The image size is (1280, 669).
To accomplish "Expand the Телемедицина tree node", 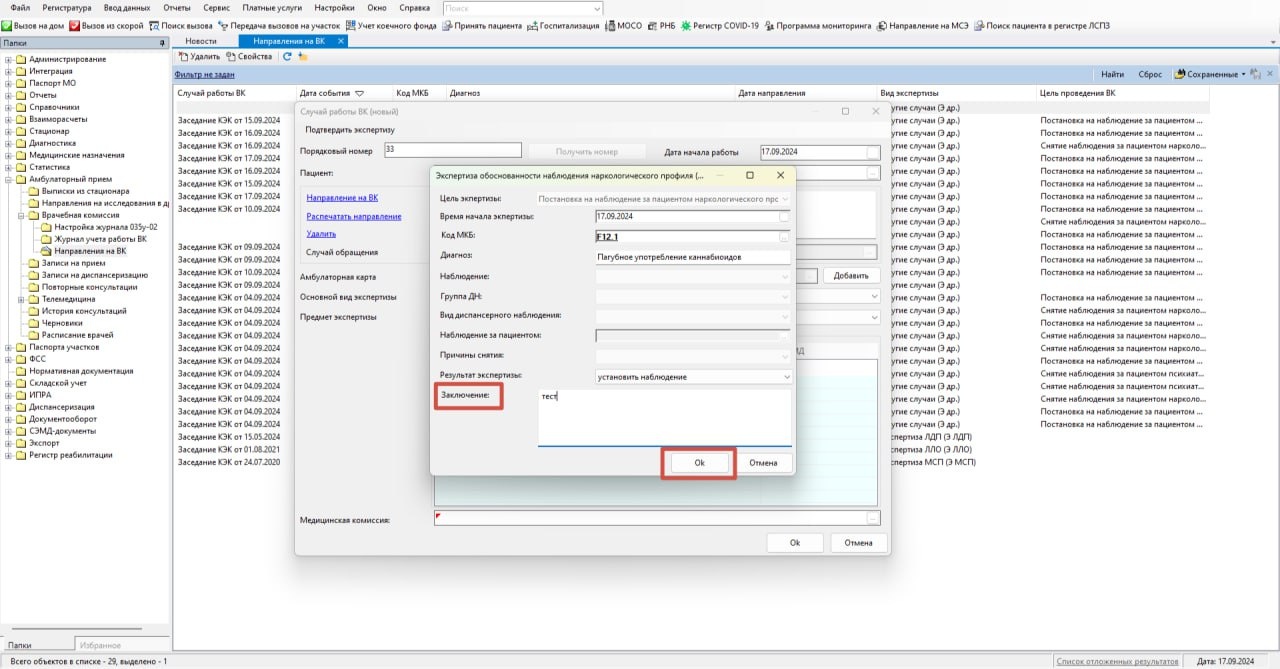I will tap(21, 299).
